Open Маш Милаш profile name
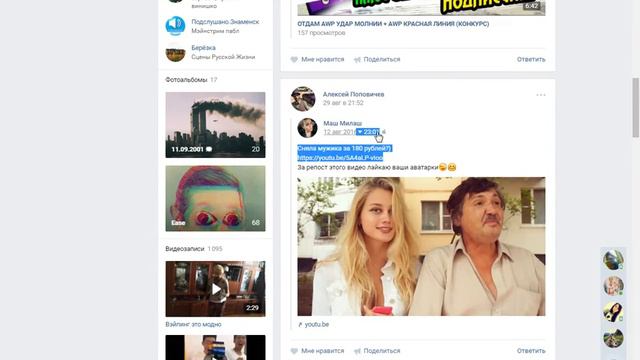Viewport: 640px width, 360px height. 342,123
